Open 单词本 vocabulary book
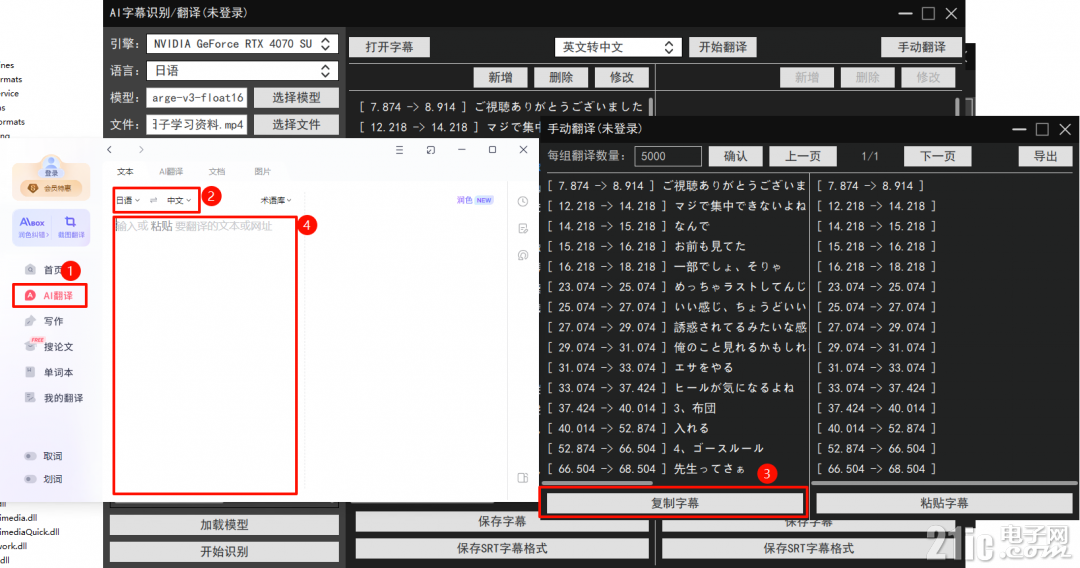Viewport: 1080px width, 568px height. click(x=49, y=372)
